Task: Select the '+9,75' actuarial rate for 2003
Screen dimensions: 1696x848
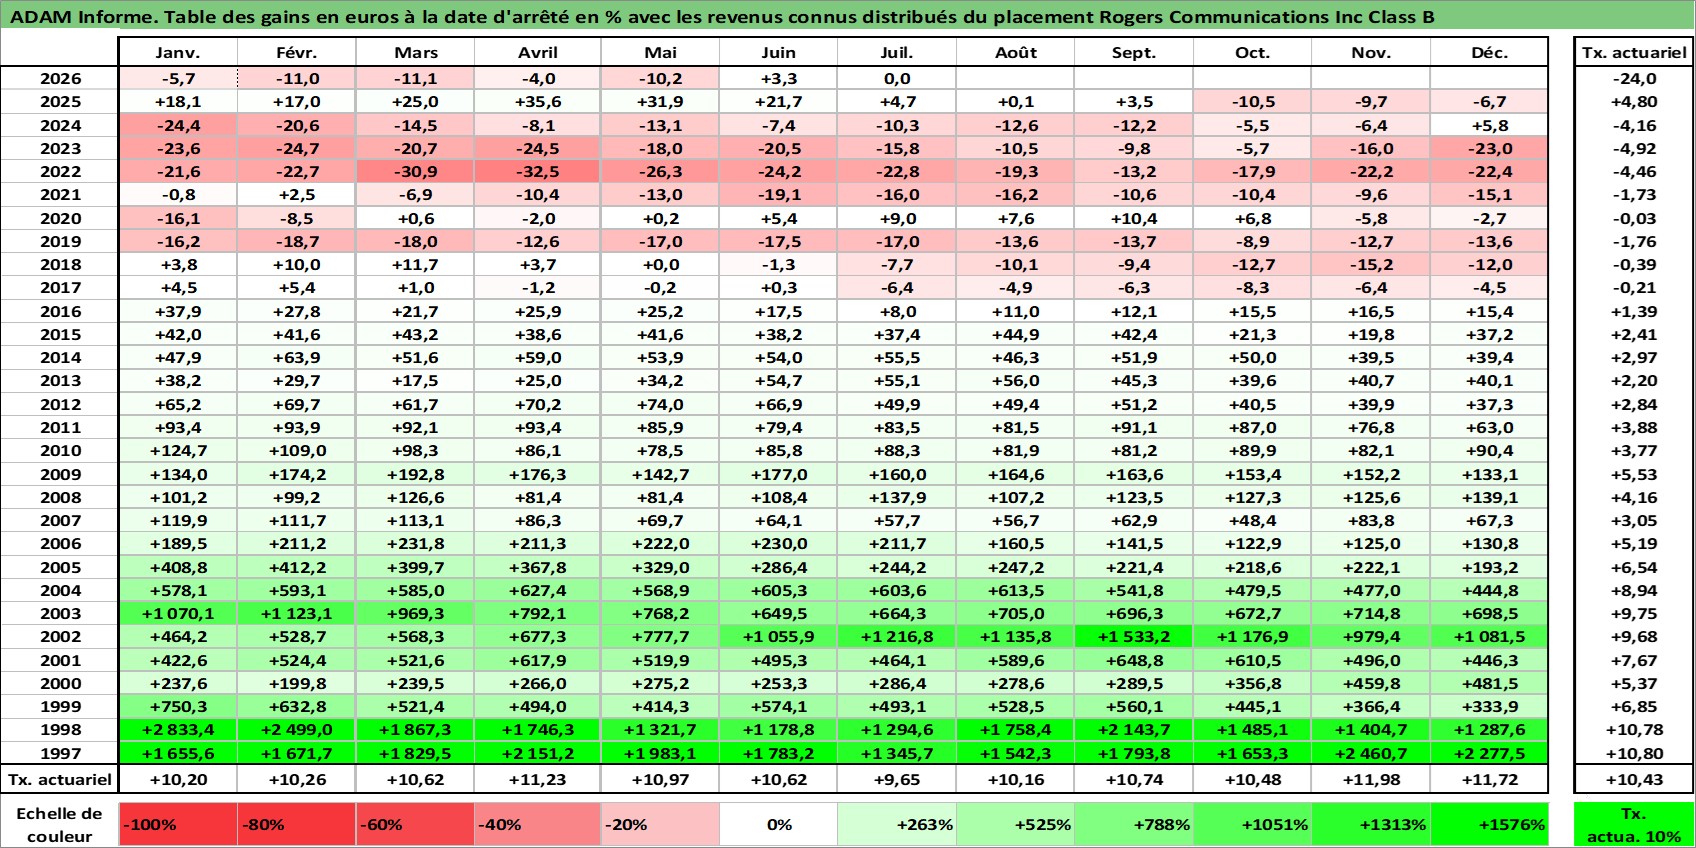Action: (x=1634, y=613)
